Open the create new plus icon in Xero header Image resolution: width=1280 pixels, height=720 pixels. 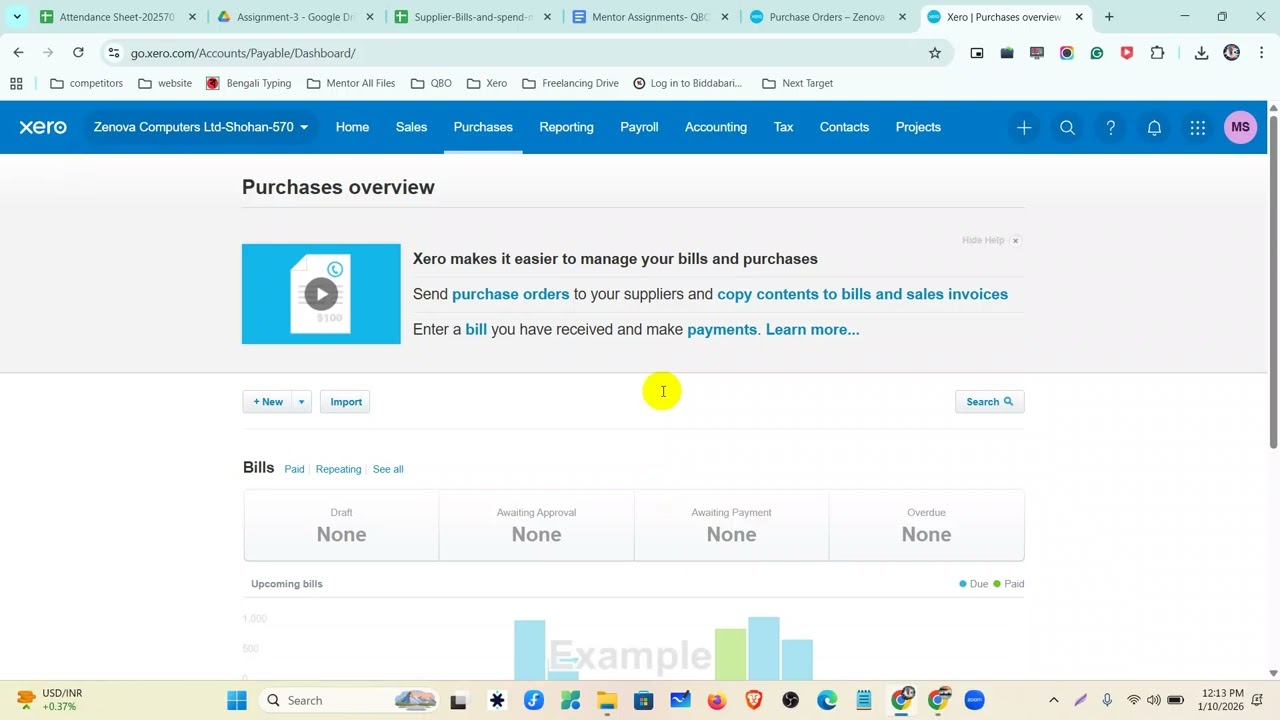1024,128
